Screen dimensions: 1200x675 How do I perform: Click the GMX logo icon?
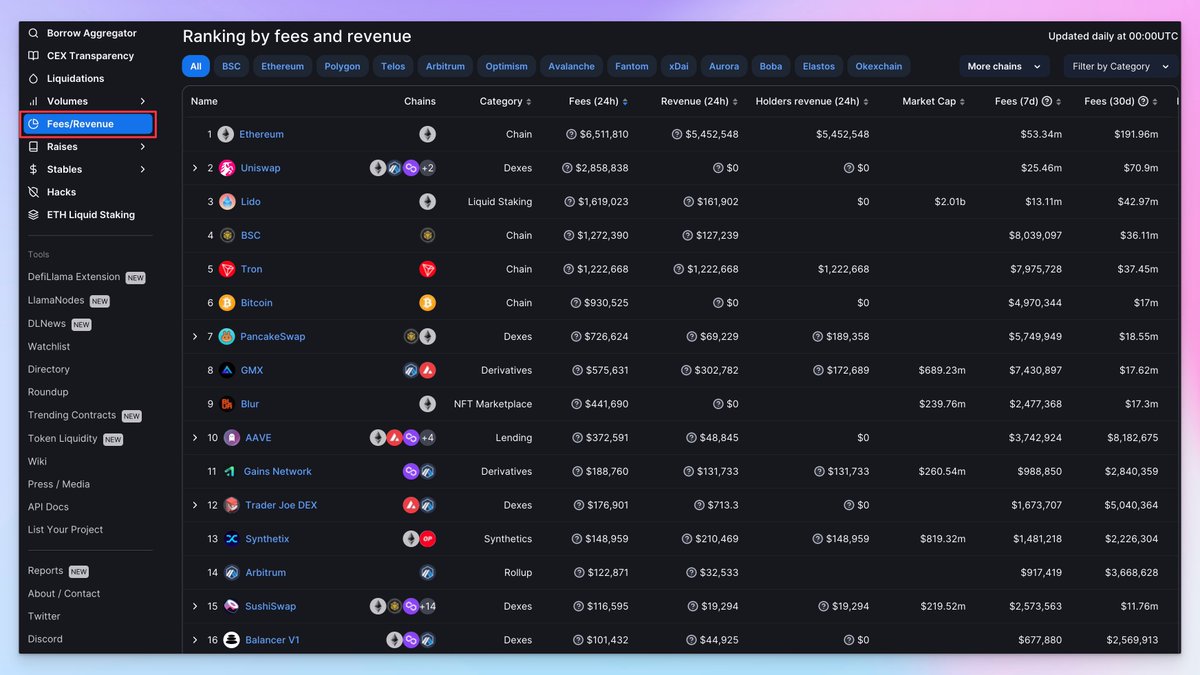click(x=227, y=370)
